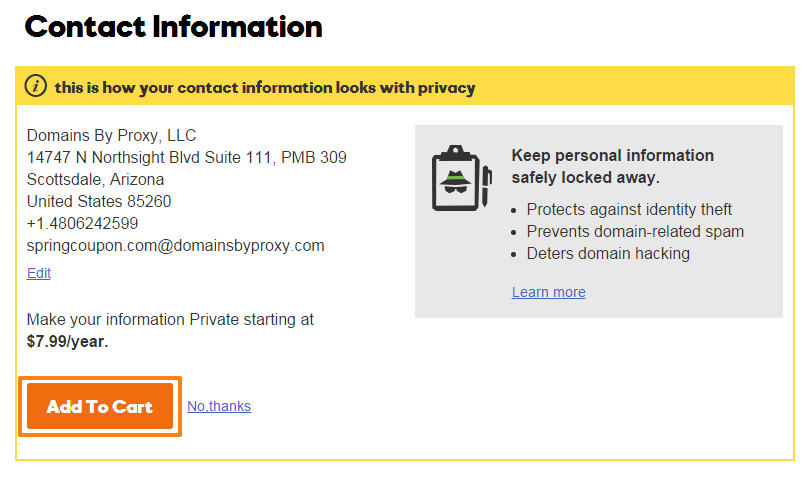Click 'Deters domain hacking' bullet
This screenshot has width=807, height=478.
point(608,253)
